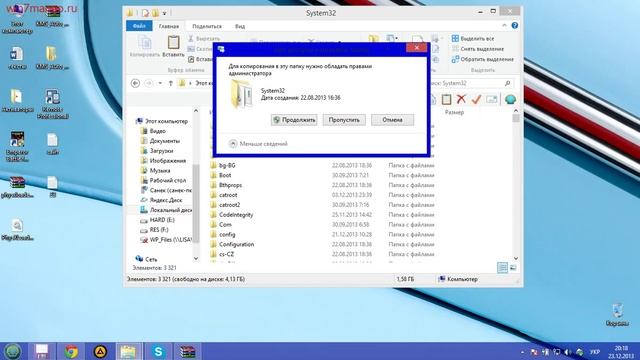This screenshot has height=360, width=640.
Task: Click the volume speaker icon in the system tray
Action: pos(568,352)
